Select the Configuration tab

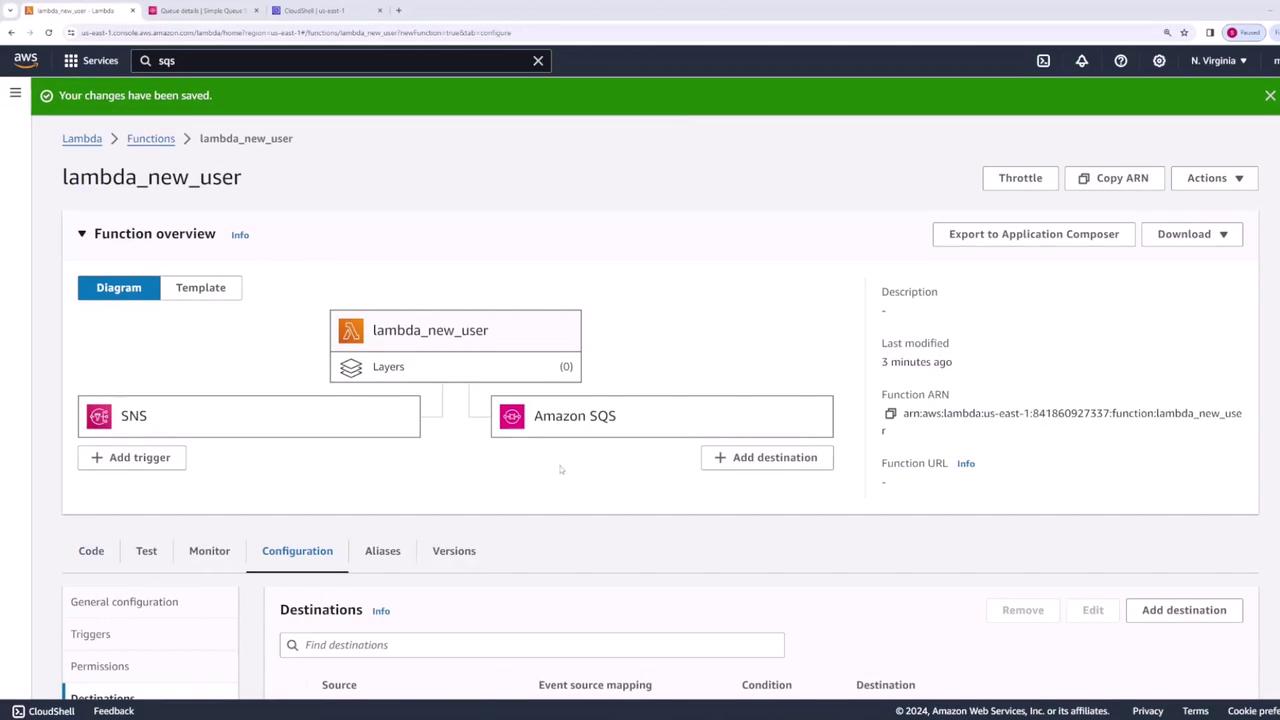tap(297, 551)
